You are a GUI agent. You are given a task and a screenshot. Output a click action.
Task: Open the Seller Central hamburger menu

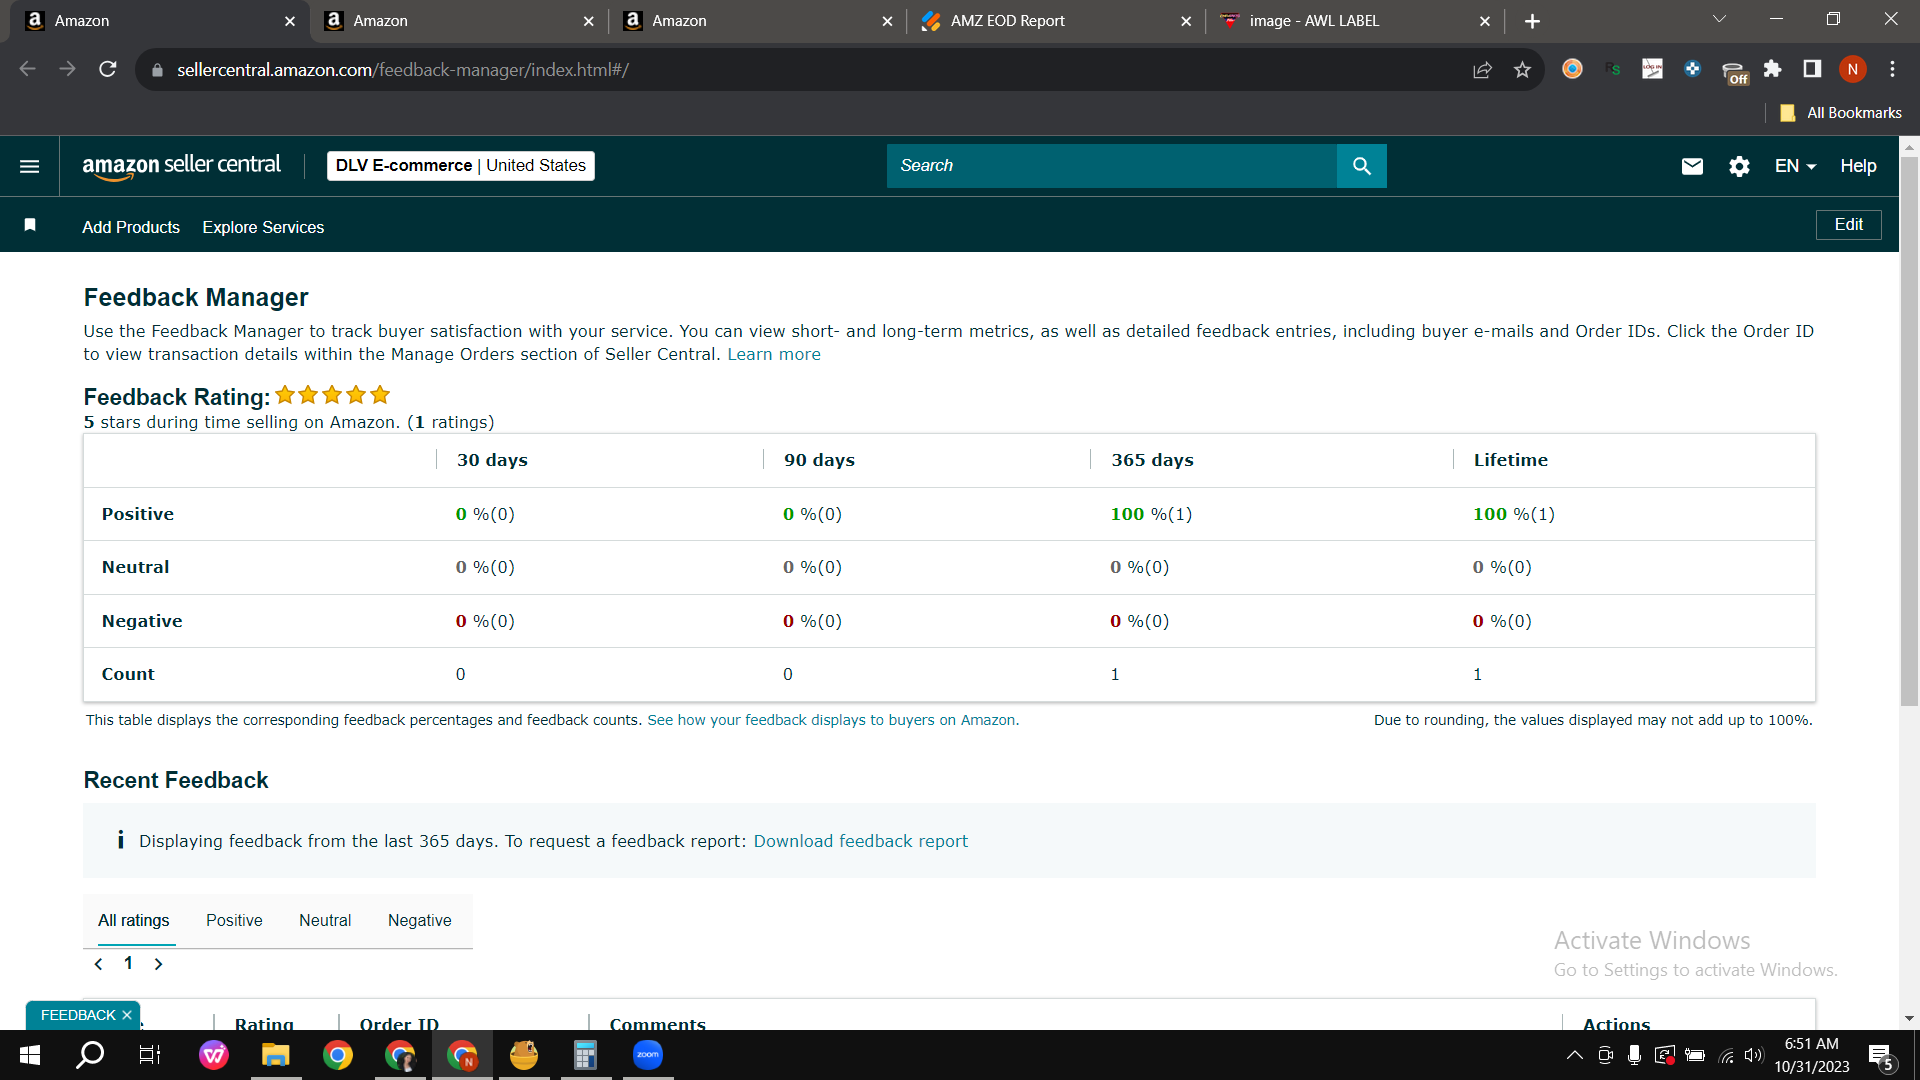[30, 166]
